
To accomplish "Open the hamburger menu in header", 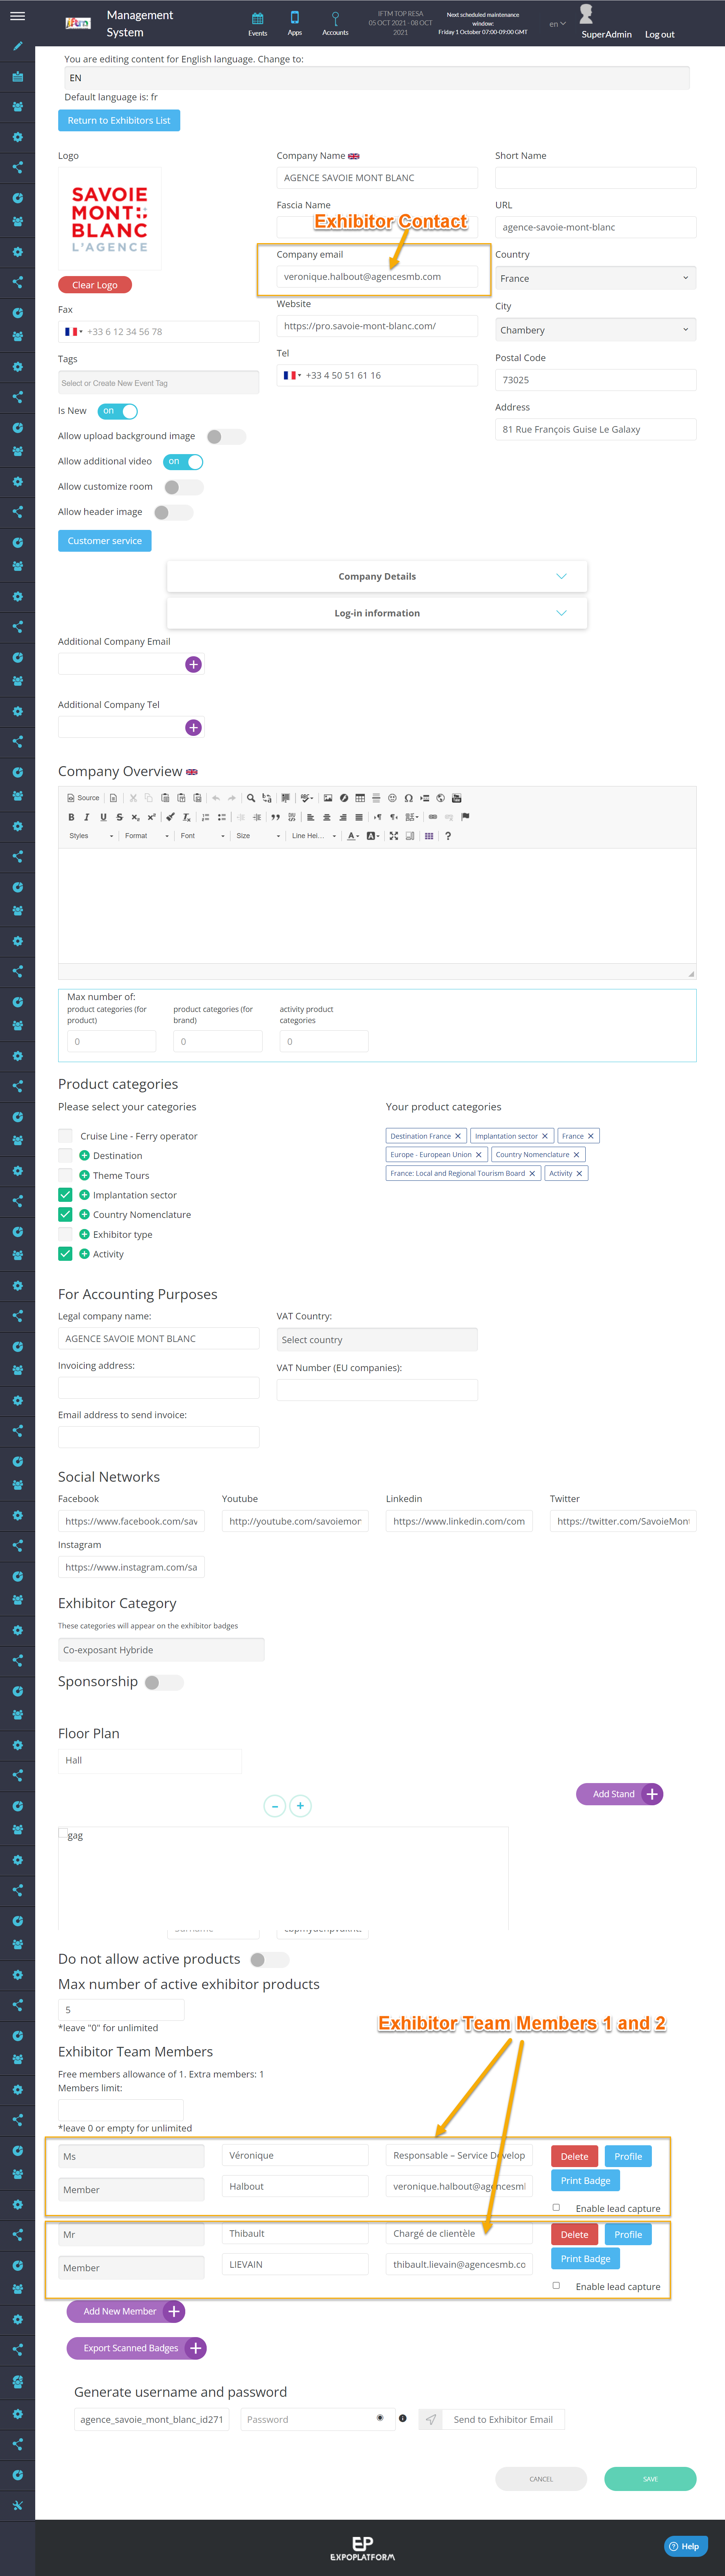I will tap(17, 16).
